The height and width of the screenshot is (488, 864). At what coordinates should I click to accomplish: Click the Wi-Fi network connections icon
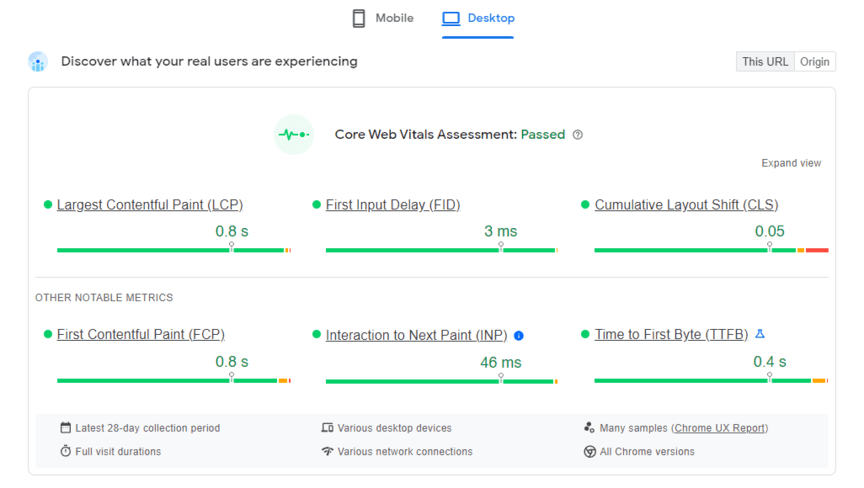click(x=327, y=452)
